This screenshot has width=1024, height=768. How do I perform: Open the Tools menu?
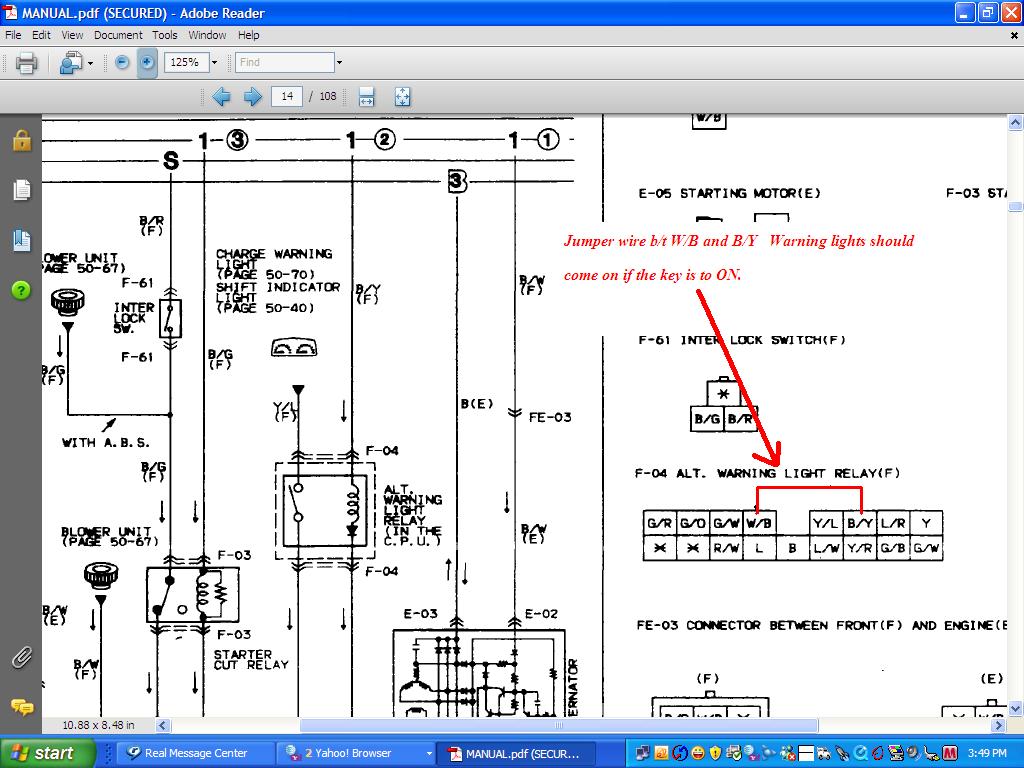164,35
